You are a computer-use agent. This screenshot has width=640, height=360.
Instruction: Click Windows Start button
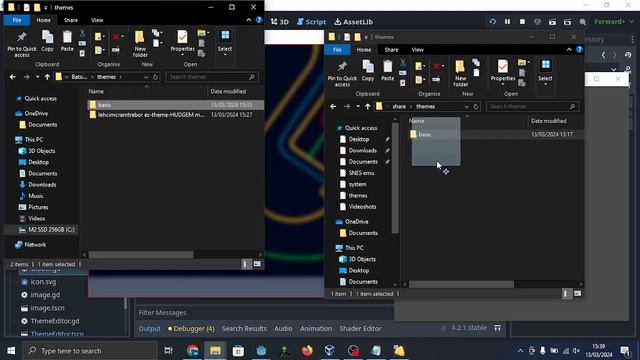(x=11, y=351)
